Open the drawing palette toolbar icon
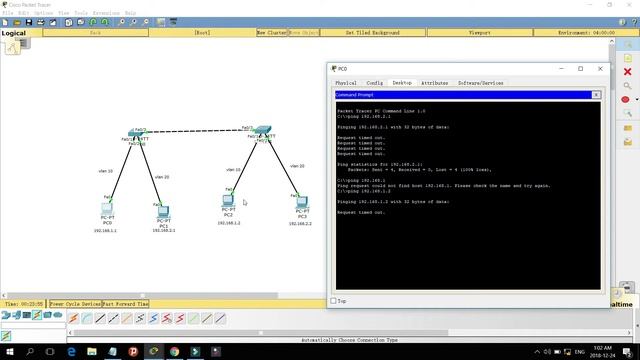This screenshot has height=360, width=640. coord(161,22)
